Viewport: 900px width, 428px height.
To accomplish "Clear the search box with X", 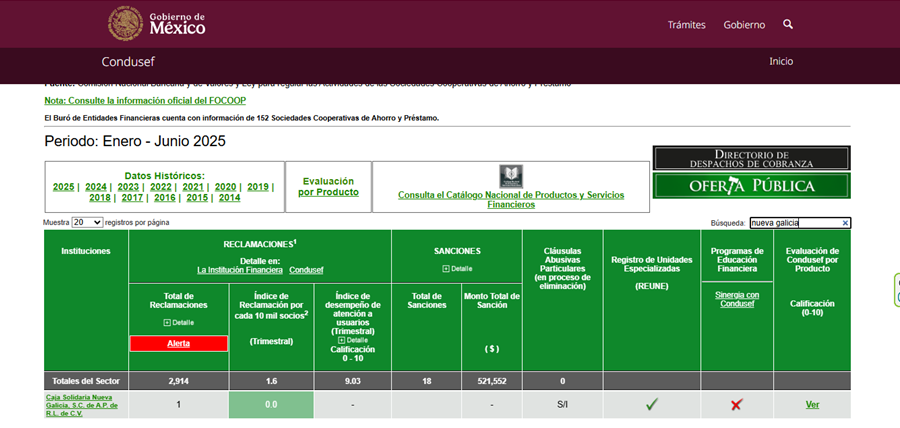I will (845, 223).
